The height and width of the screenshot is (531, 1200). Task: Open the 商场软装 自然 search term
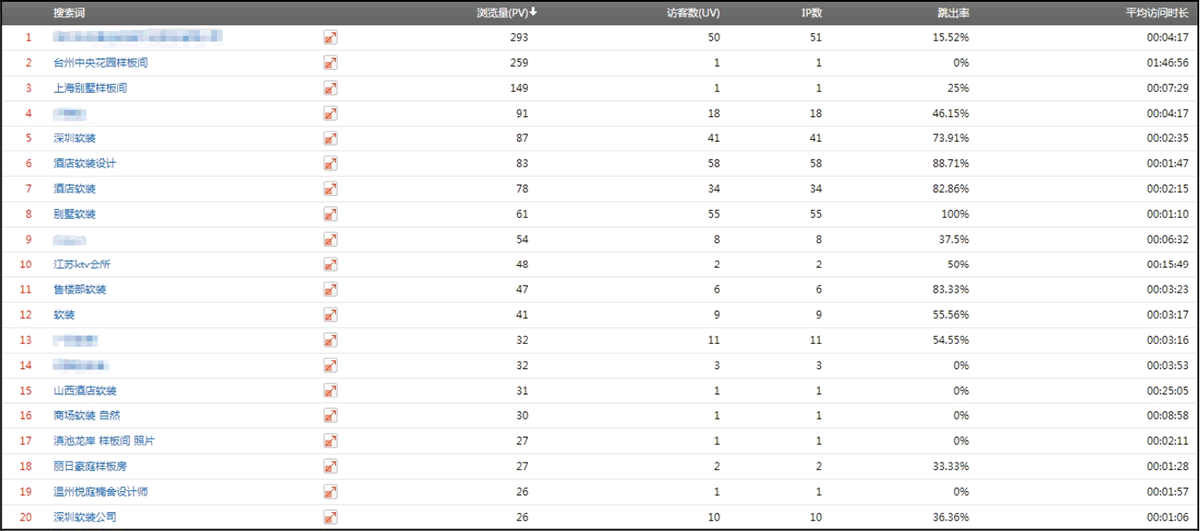tap(86, 416)
